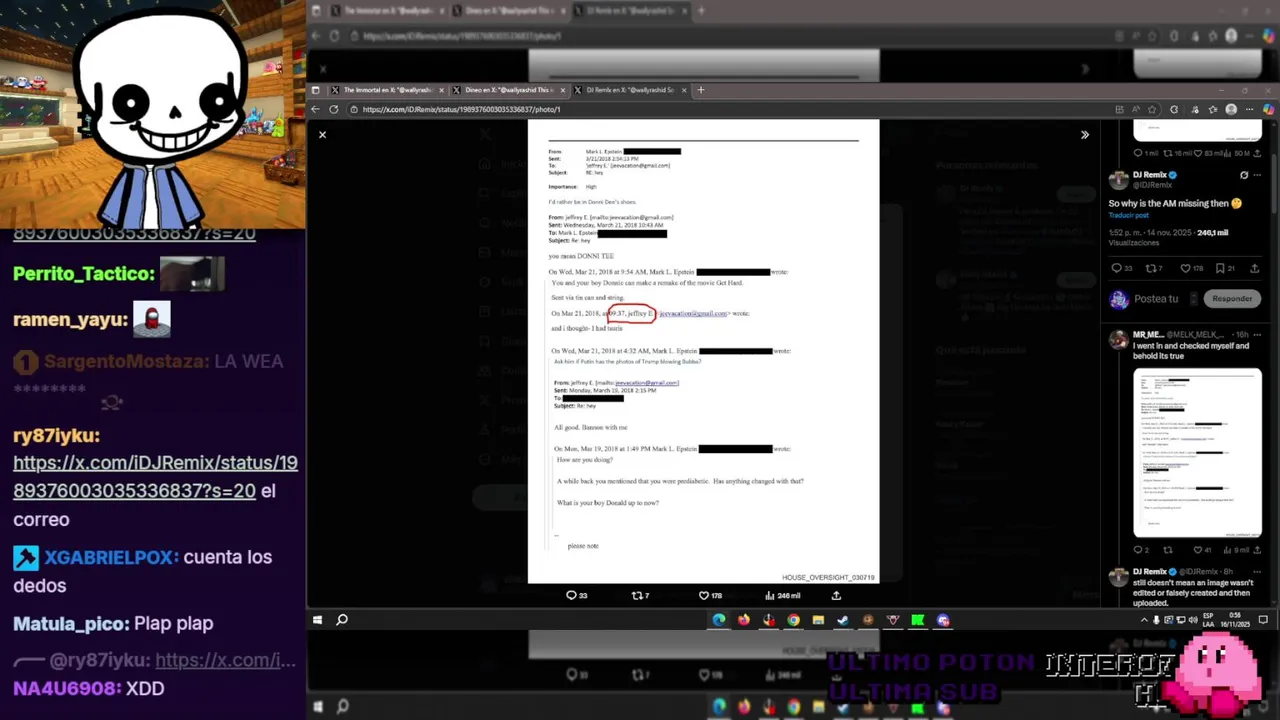1280x720 pixels.
Task: Click the reply icon with 33 in the side panel
Action: pos(1117,268)
